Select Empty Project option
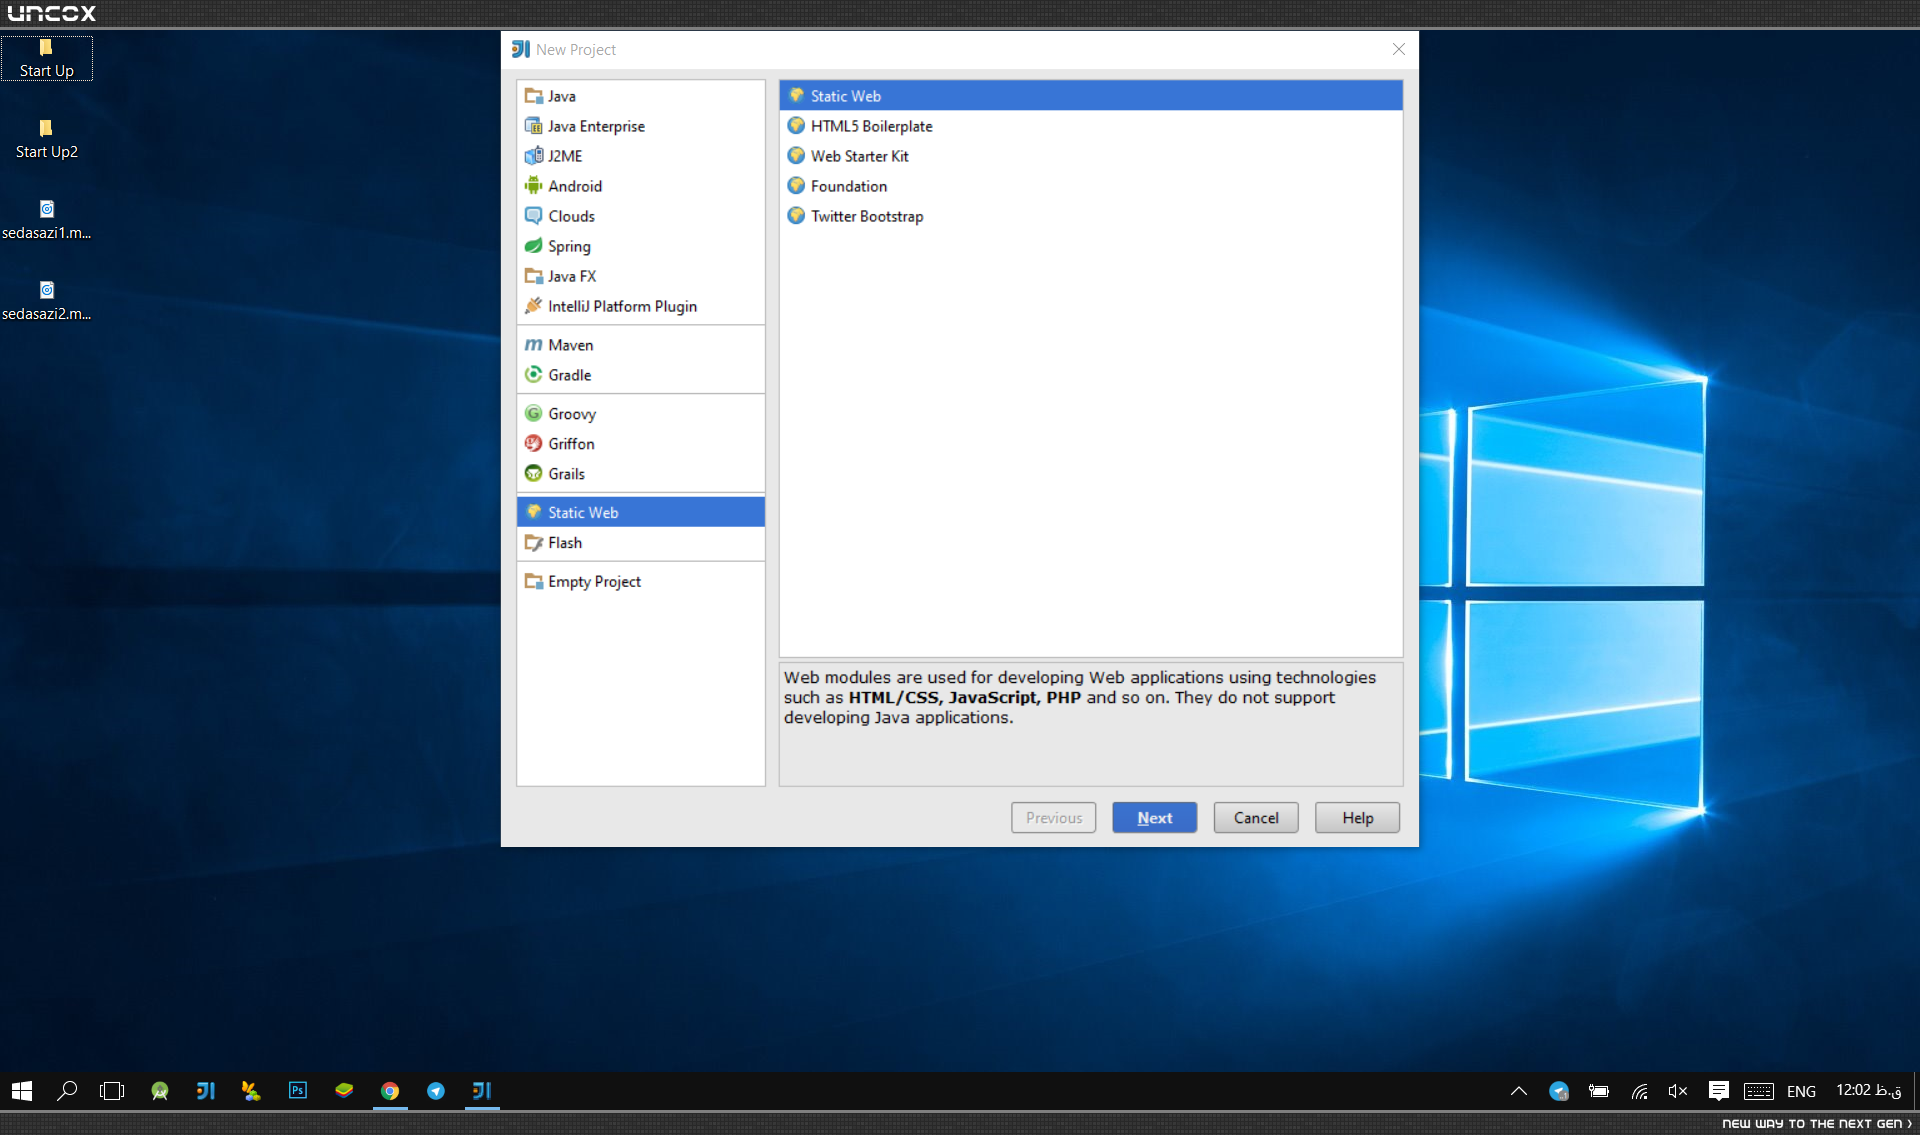The height and width of the screenshot is (1135, 1920). (x=641, y=582)
